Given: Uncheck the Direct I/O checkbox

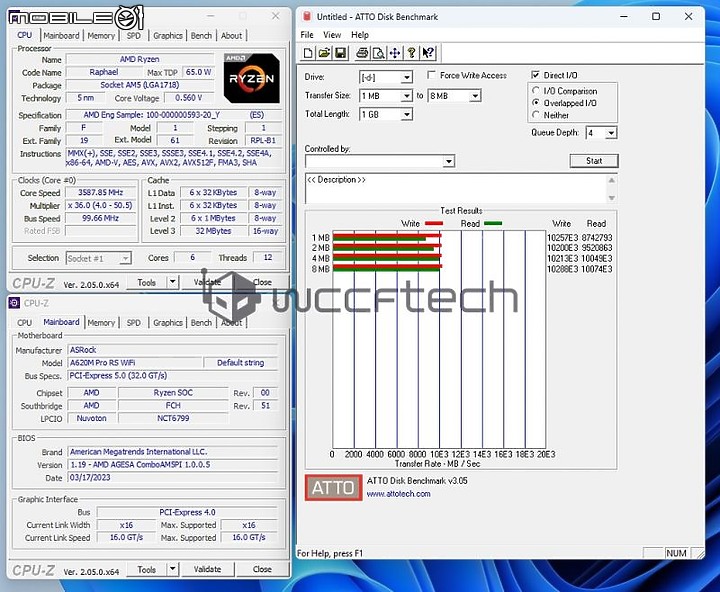Looking at the screenshot, I should click(x=535, y=75).
